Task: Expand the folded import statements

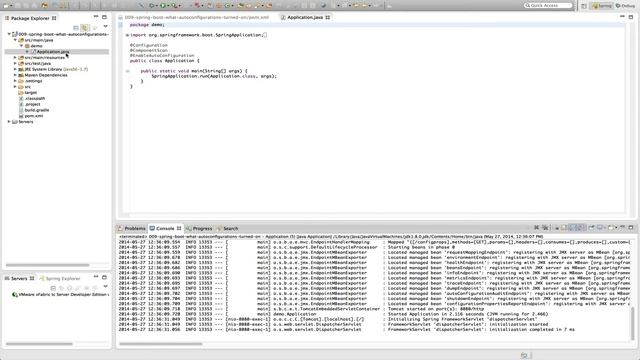Action: pyautogui.click(x=127, y=35)
